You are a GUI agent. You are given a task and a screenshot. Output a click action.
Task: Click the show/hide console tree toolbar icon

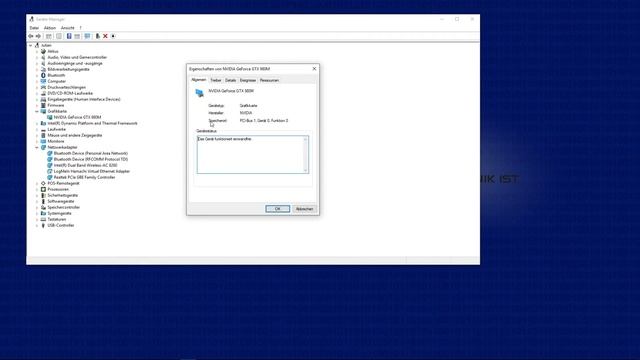click(x=49, y=36)
